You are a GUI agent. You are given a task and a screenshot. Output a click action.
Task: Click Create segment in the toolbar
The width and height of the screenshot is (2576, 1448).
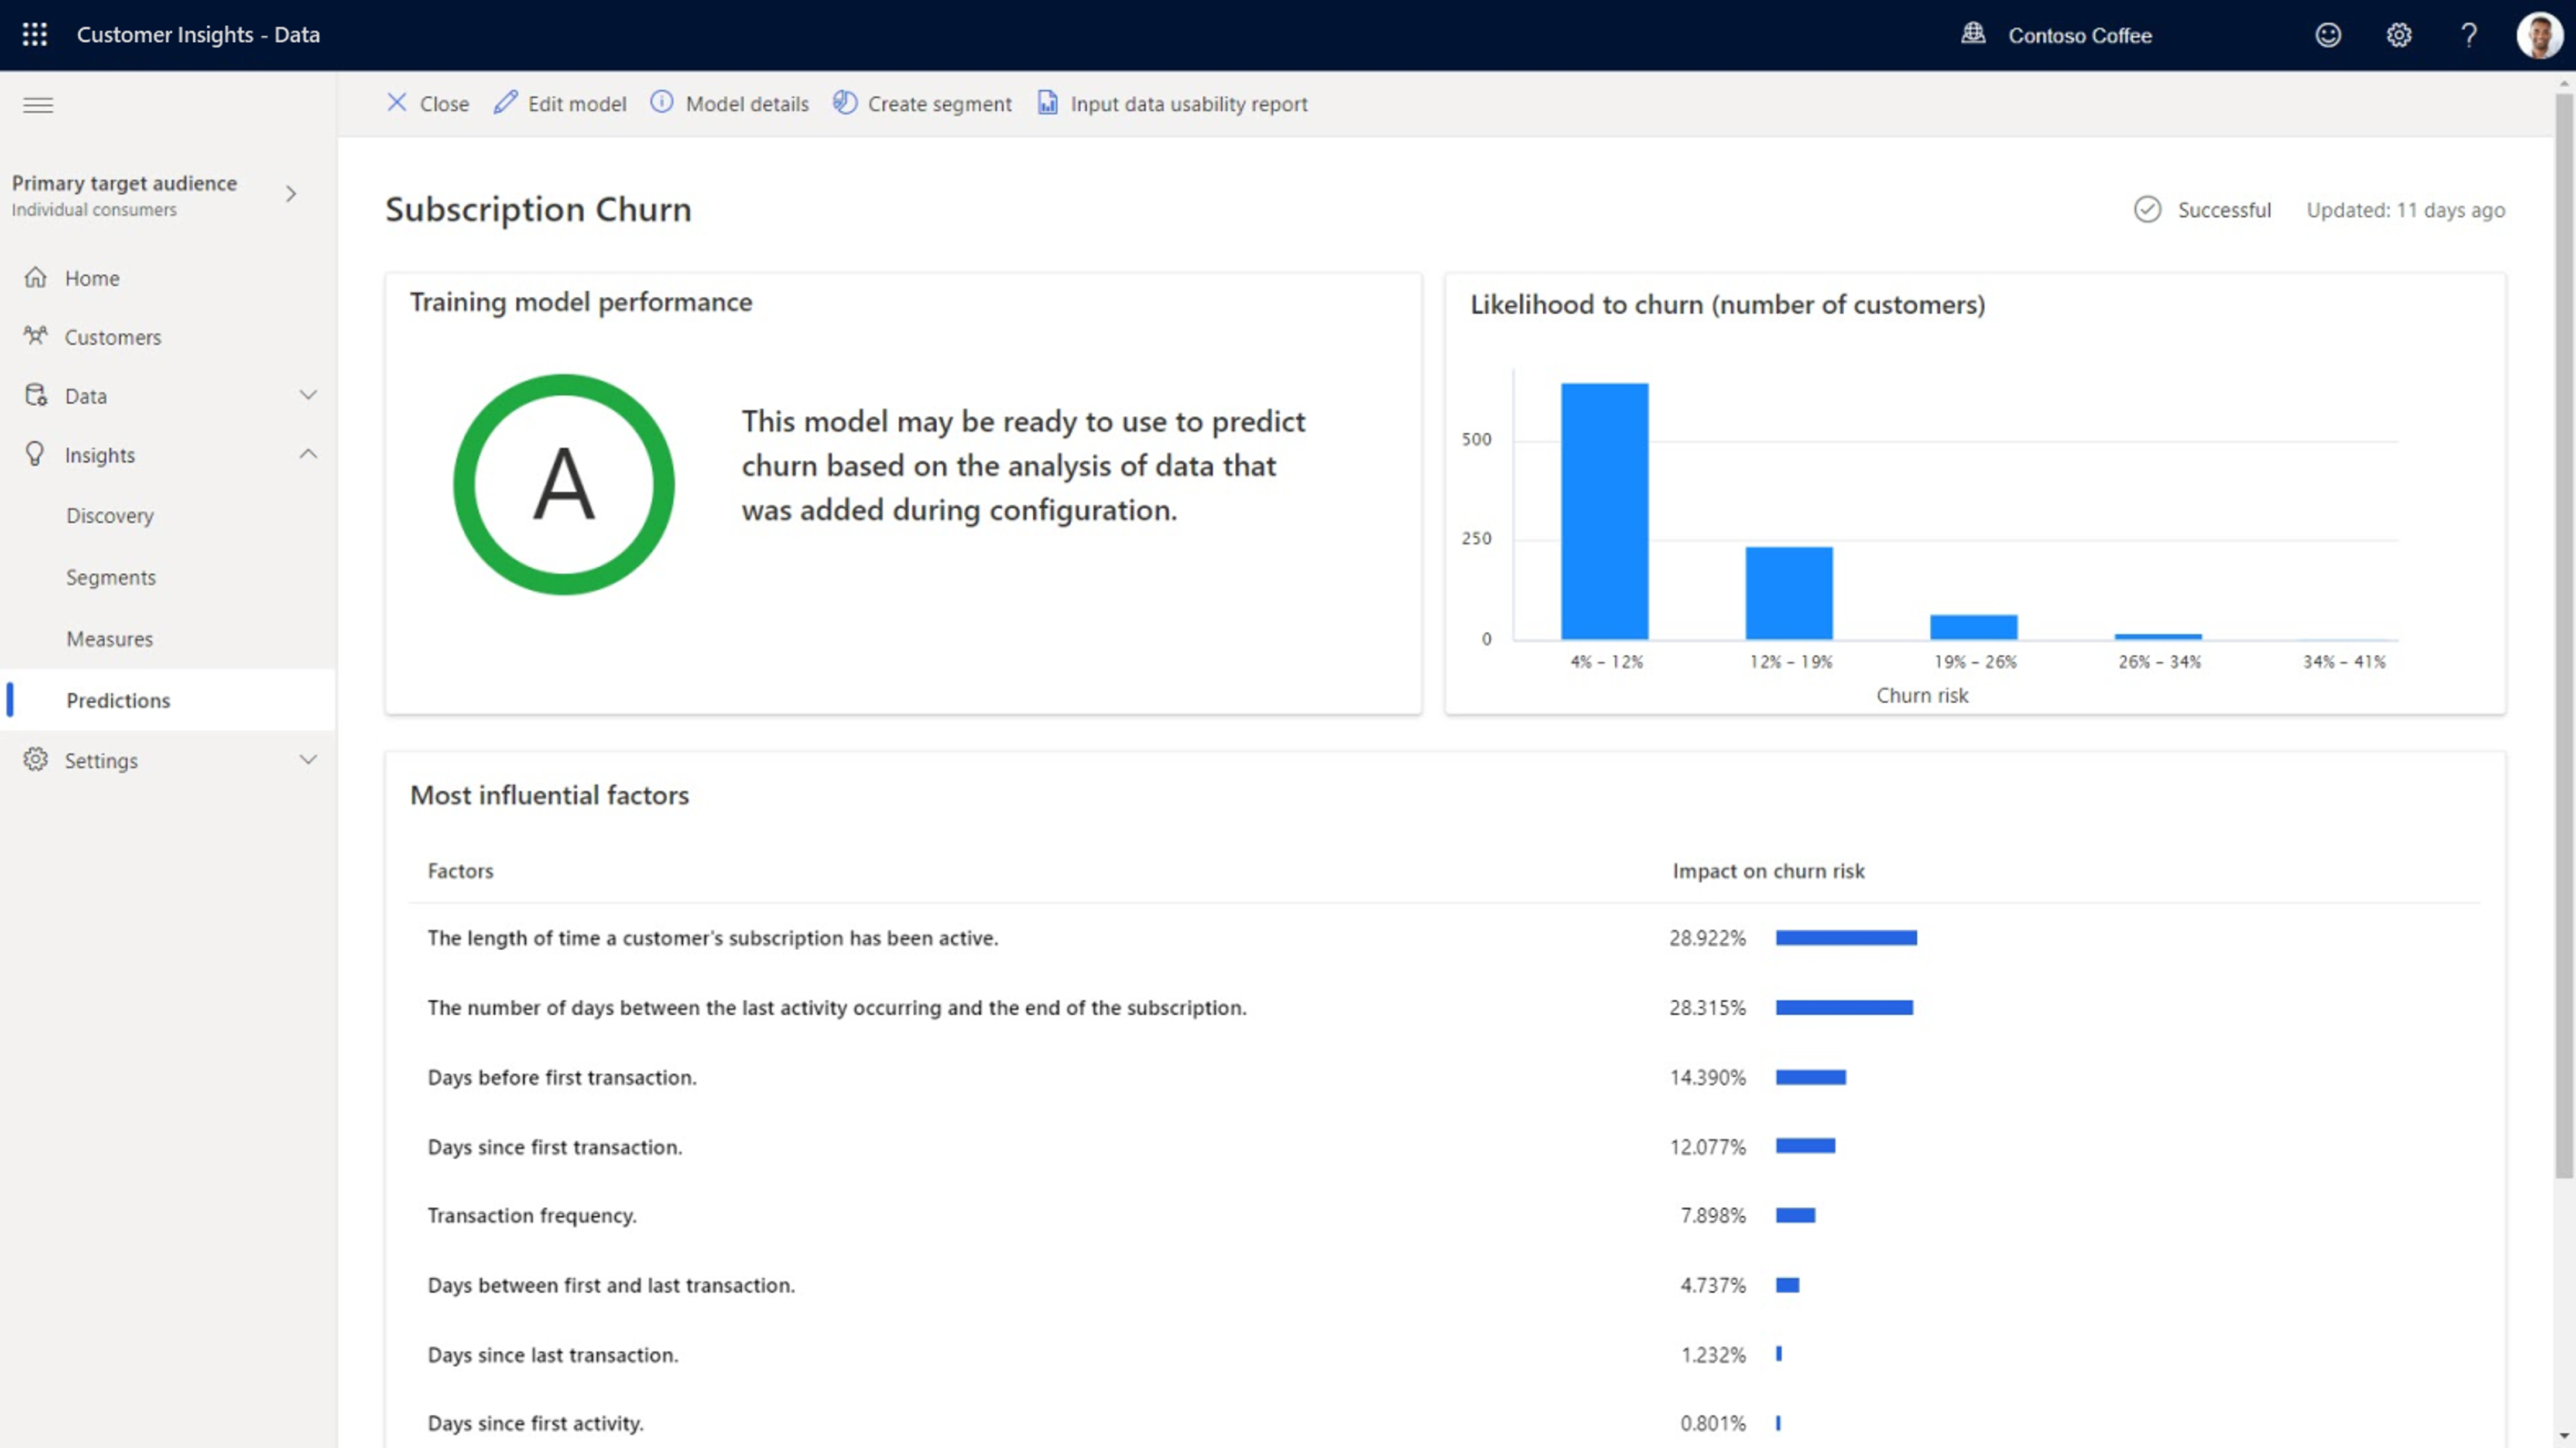click(922, 104)
